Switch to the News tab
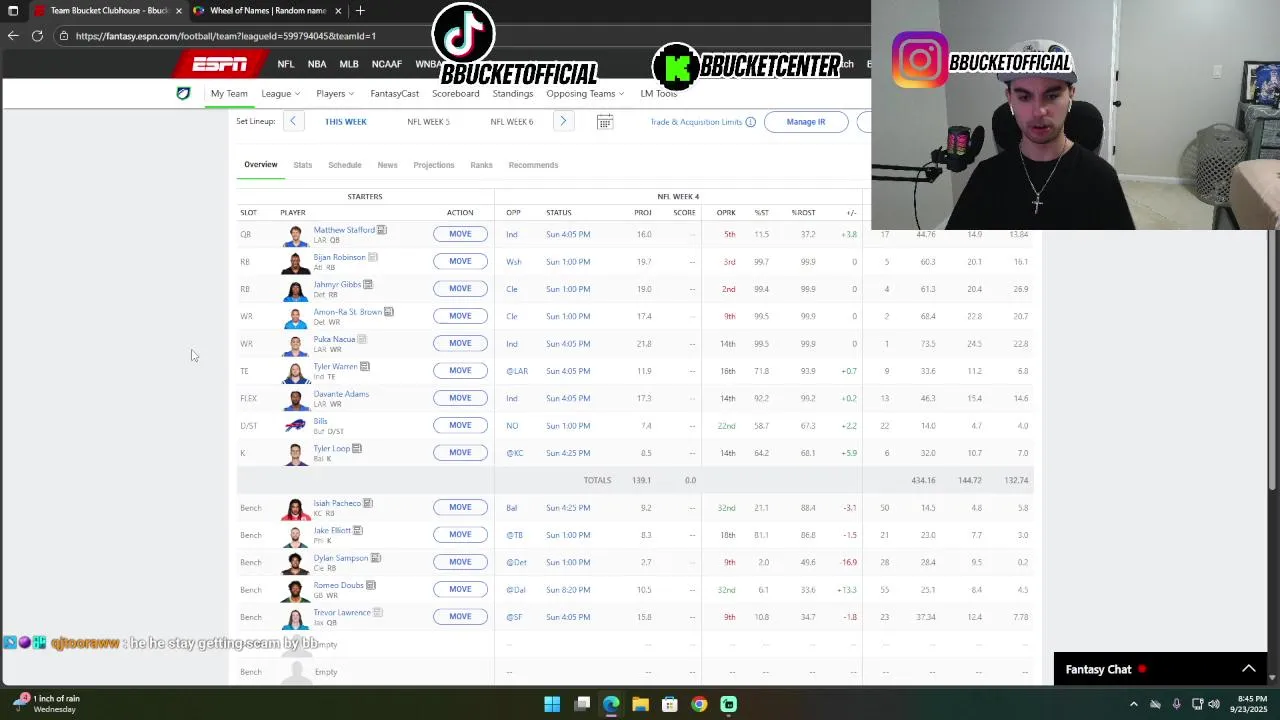Screen dimensions: 1280x720 click(387, 165)
